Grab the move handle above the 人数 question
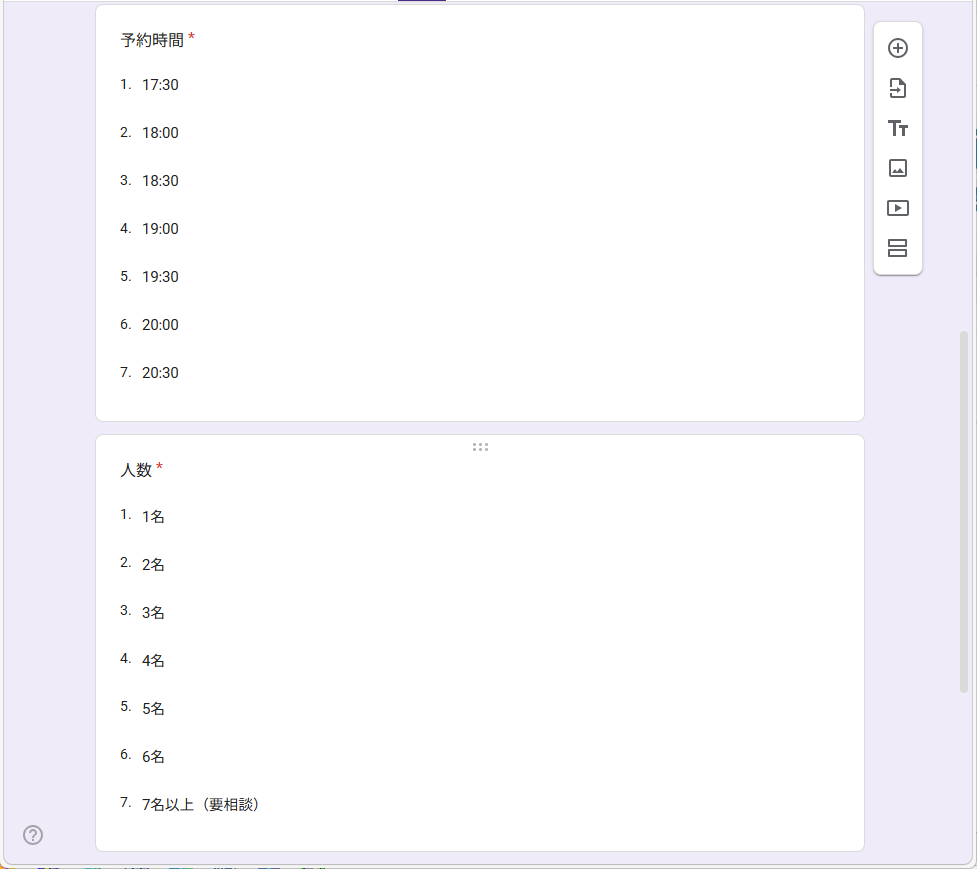 tap(480, 447)
